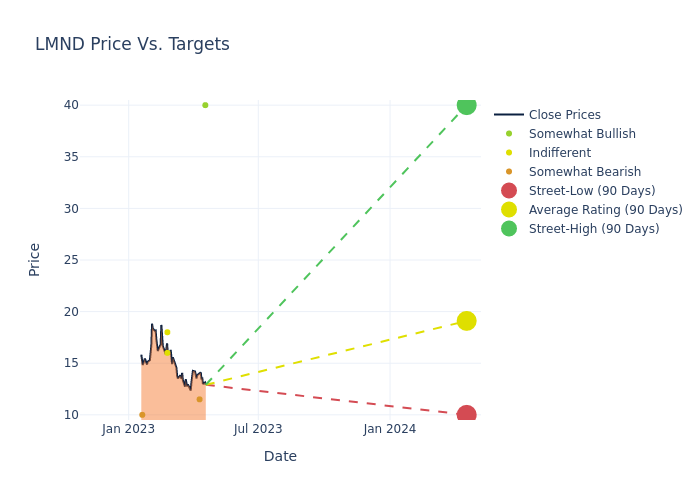
Task: Click the Indifferent yellow dot at 18
Action: coord(167,332)
